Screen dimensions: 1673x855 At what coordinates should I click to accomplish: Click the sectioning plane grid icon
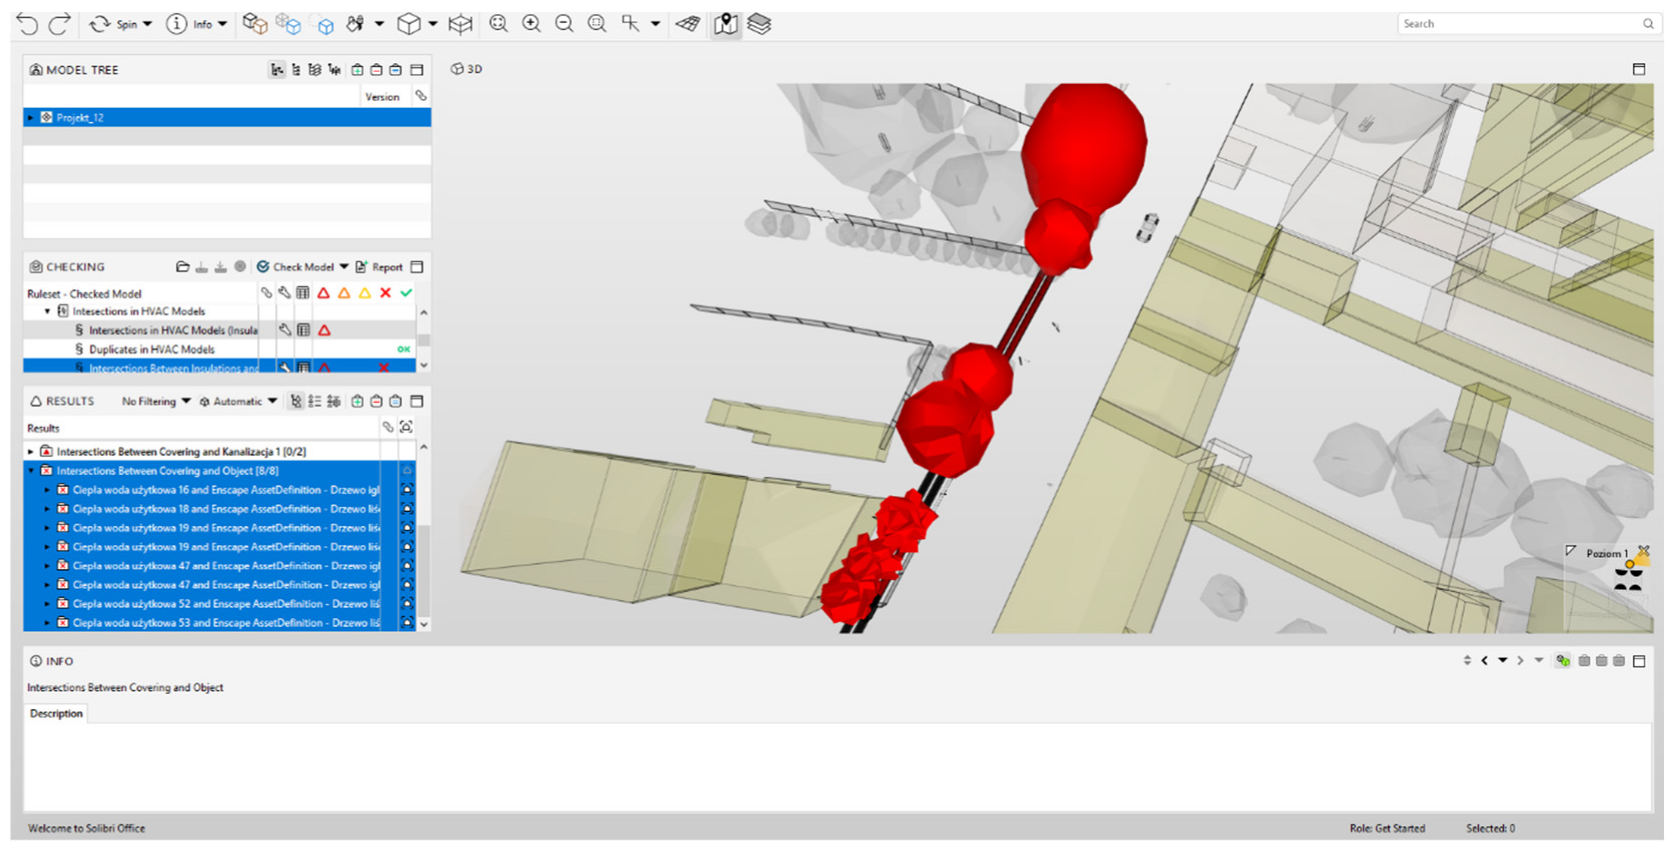687,24
